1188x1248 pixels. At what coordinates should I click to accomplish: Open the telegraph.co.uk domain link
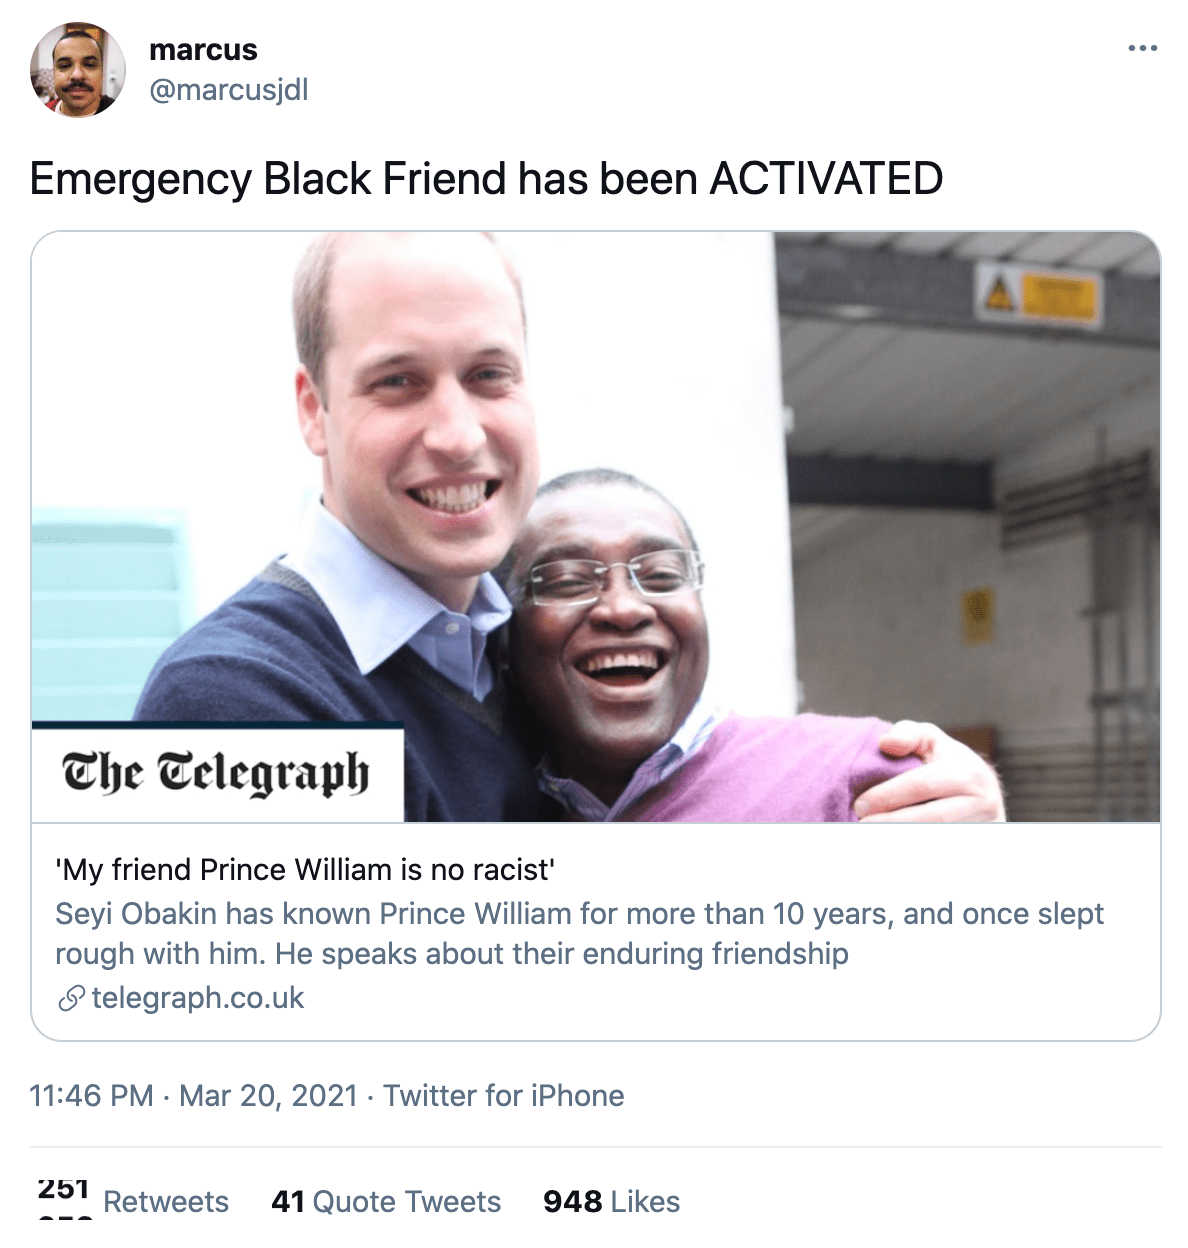coord(198,998)
